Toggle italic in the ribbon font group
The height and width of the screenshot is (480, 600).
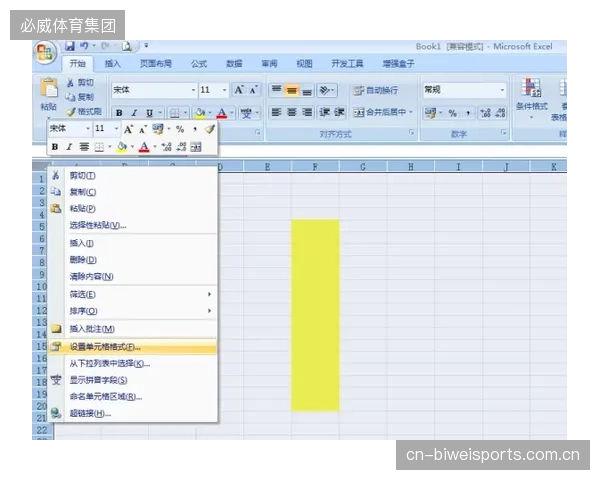134,113
